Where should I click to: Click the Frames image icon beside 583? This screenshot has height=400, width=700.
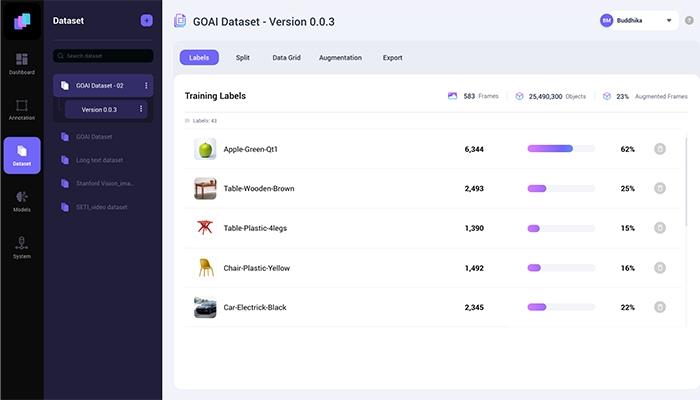452,96
